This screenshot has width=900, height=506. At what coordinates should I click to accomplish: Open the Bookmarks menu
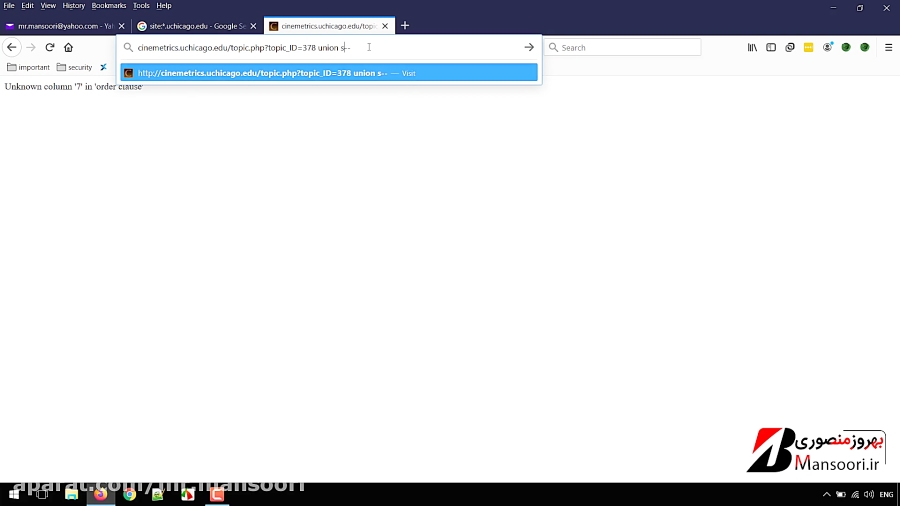point(108,6)
